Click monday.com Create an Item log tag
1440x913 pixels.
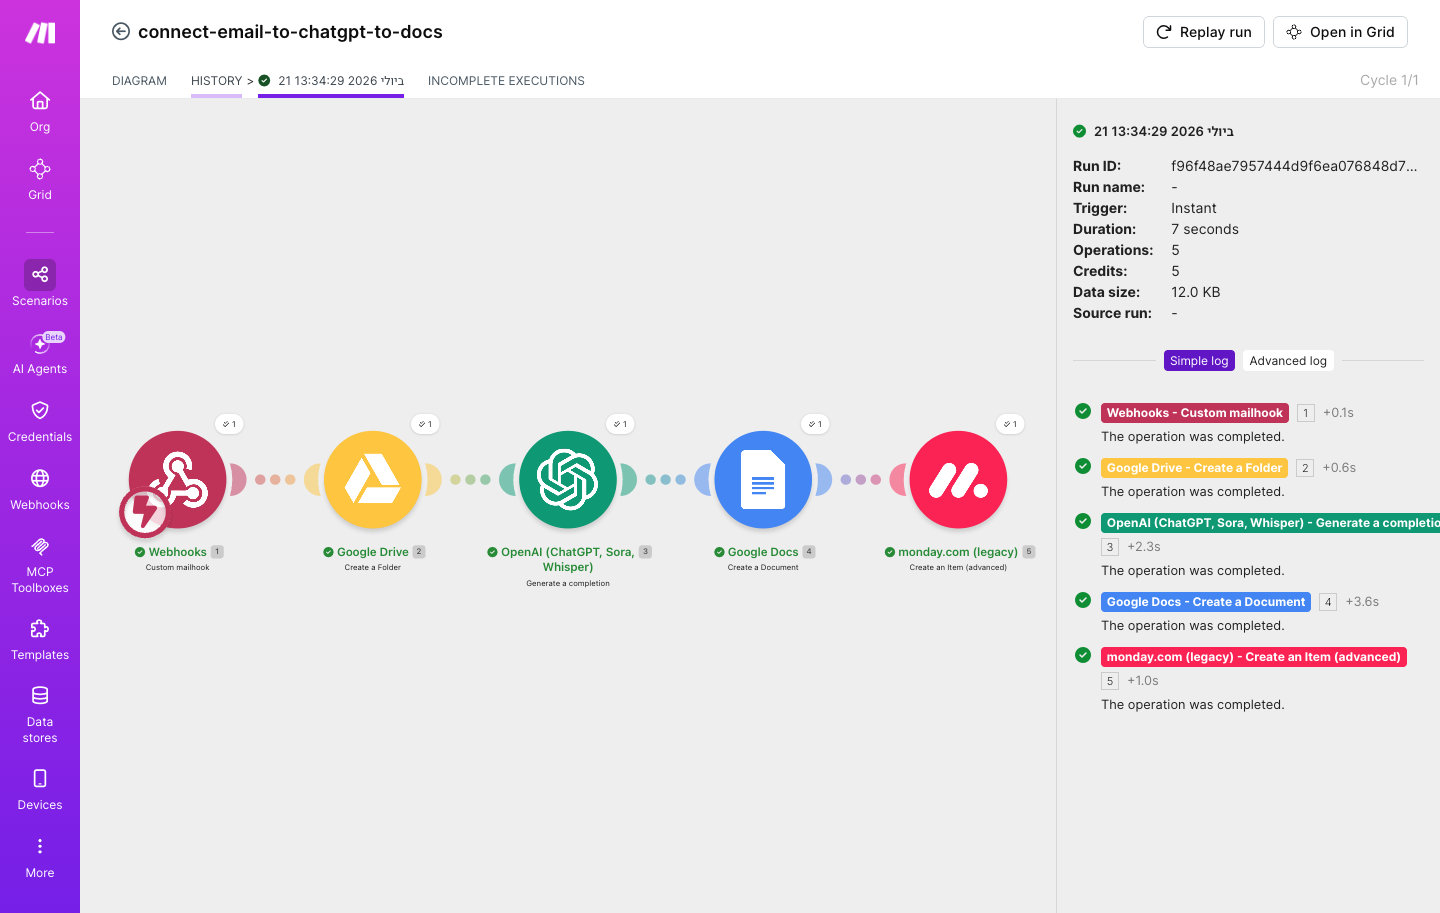[x=1253, y=657]
